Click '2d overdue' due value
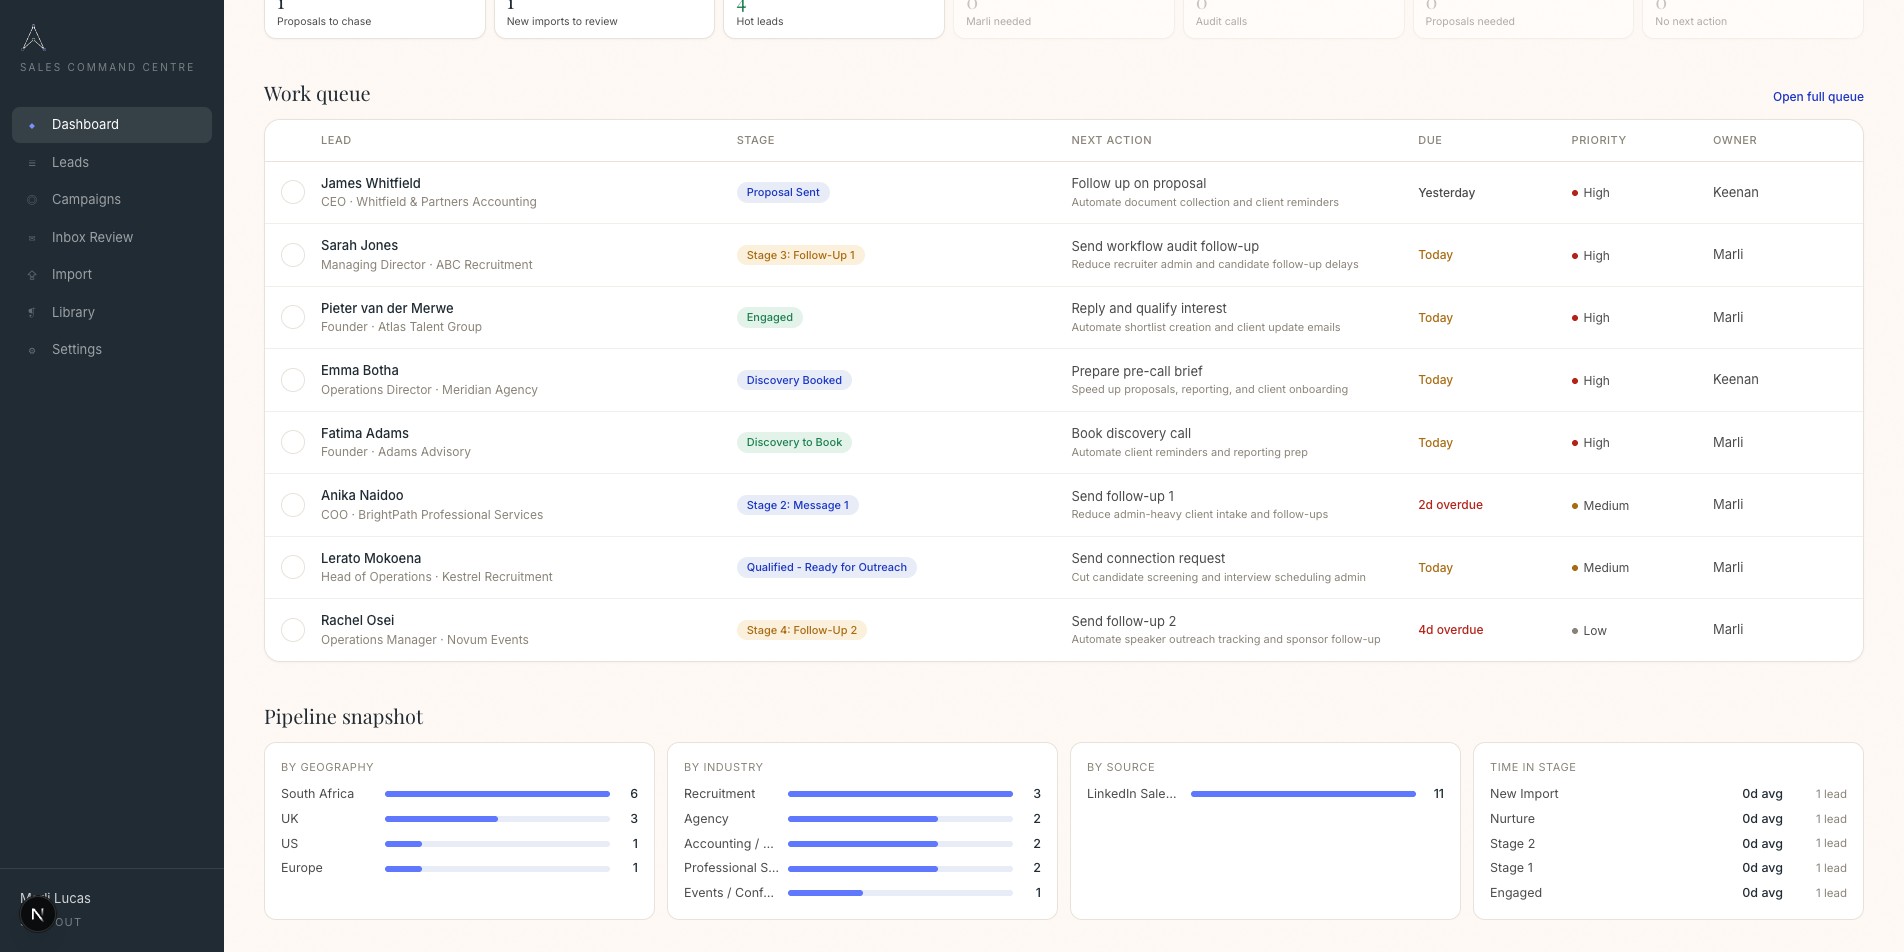1904x952 pixels. [x=1450, y=505]
